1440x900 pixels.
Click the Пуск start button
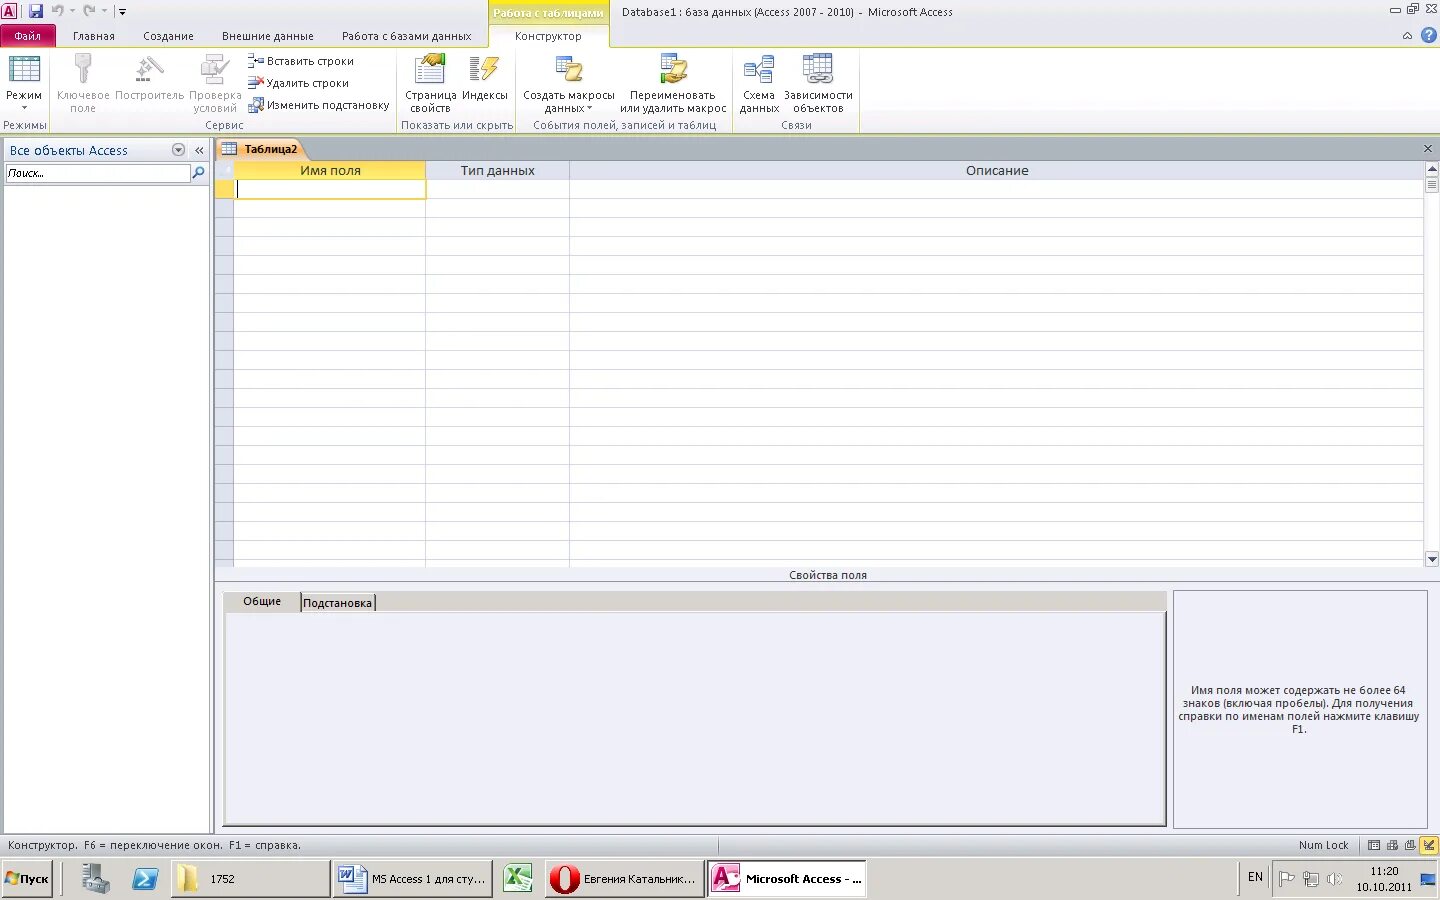[x=27, y=879]
